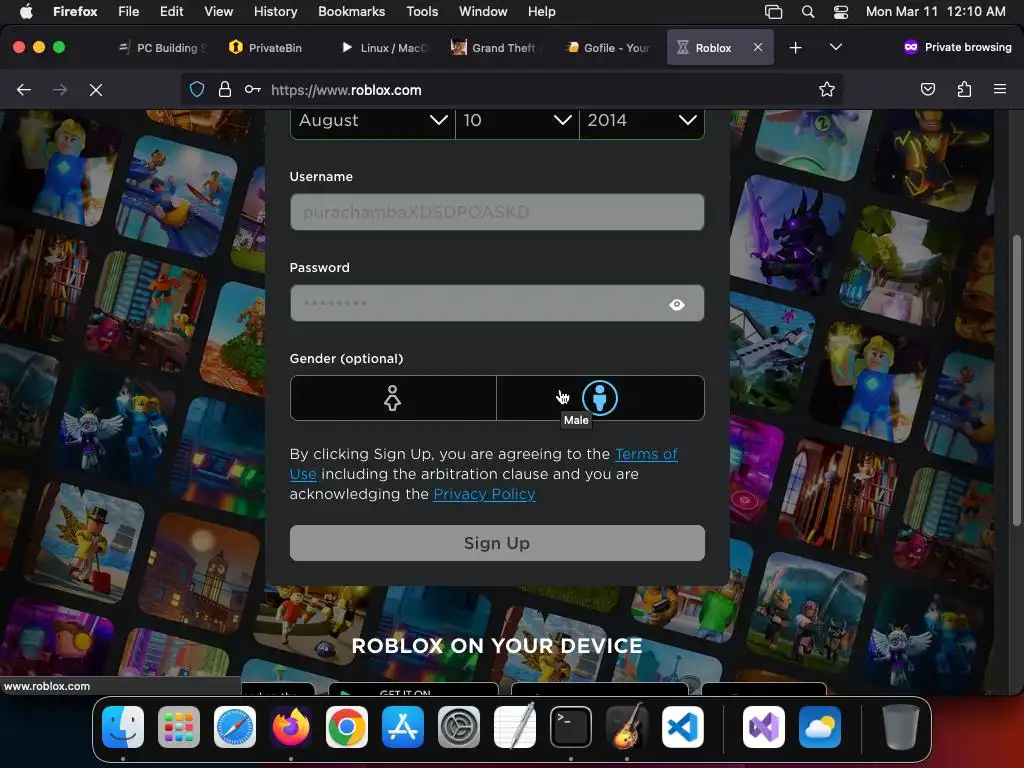
Task: Open the Terms of Use link
Action: point(646,454)
